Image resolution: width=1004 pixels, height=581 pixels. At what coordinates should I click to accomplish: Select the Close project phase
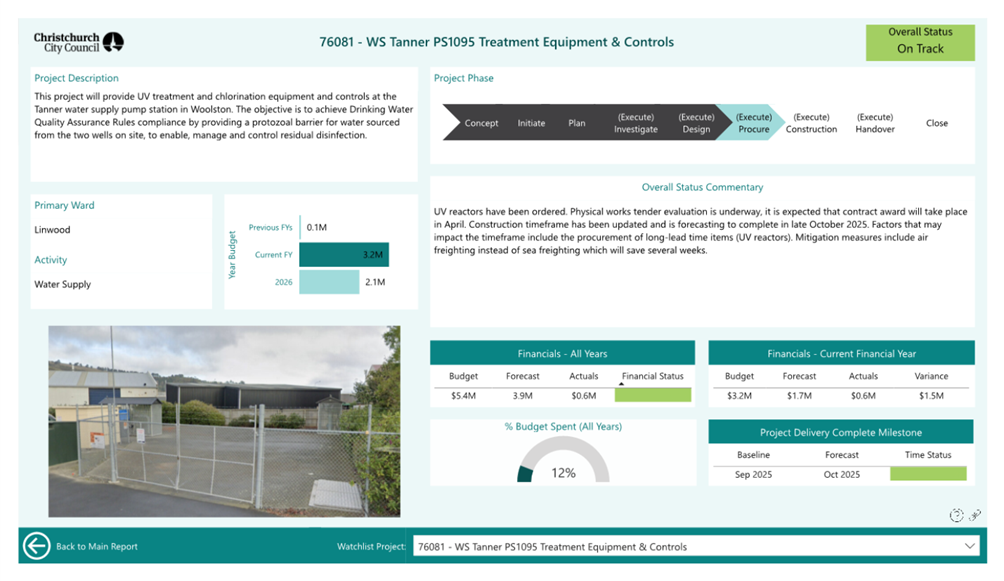(937, 123)
